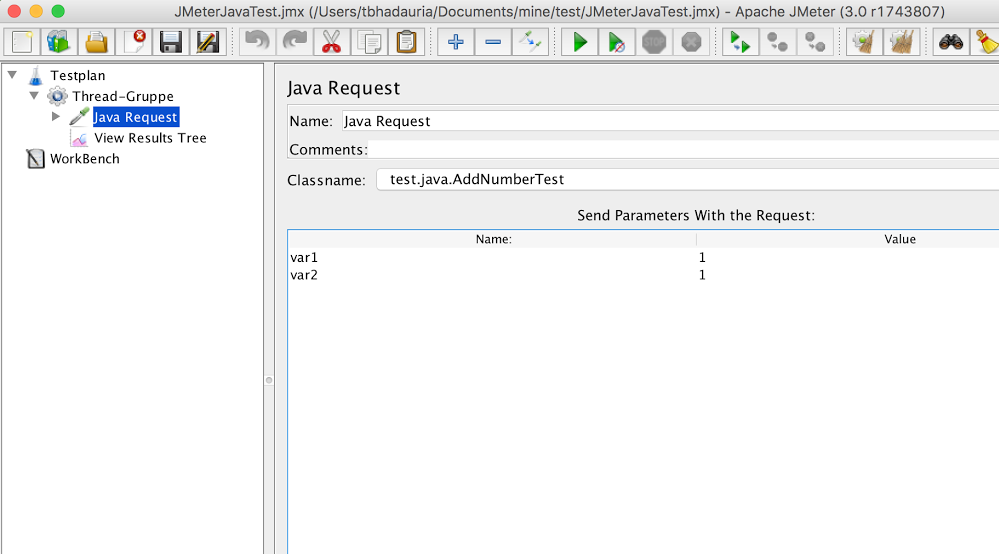
Task: Expand the Java Request node arrow
Action: (56, 117)
